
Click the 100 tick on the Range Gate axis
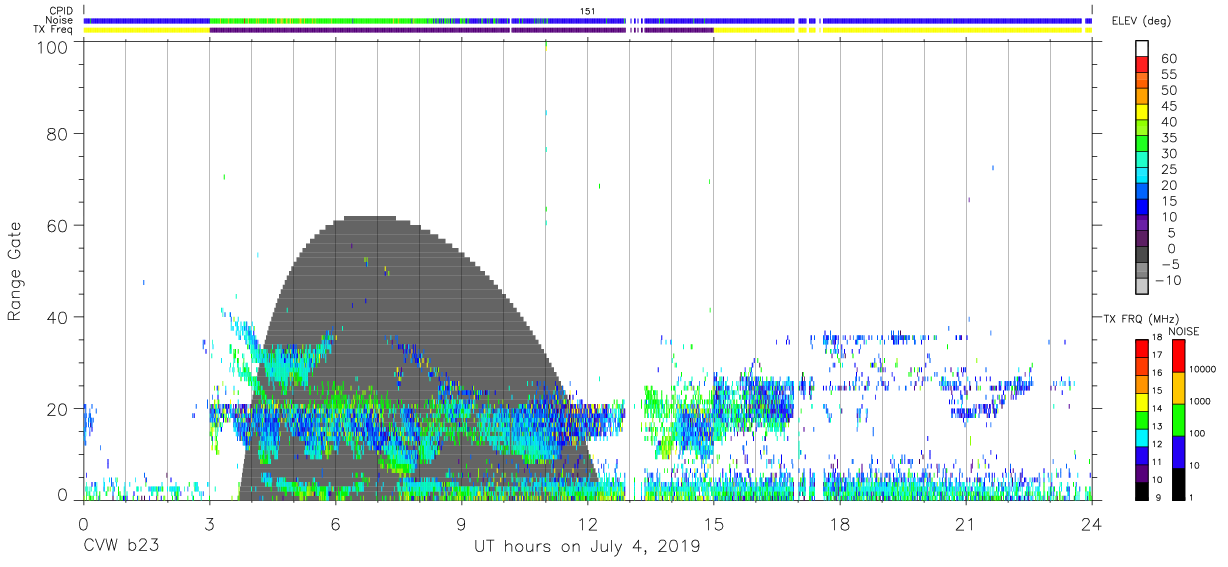tap(52, 47)
